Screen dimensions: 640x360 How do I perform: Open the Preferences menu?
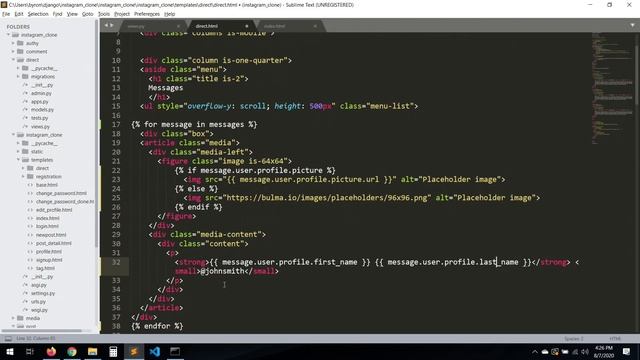pos(147,14)
